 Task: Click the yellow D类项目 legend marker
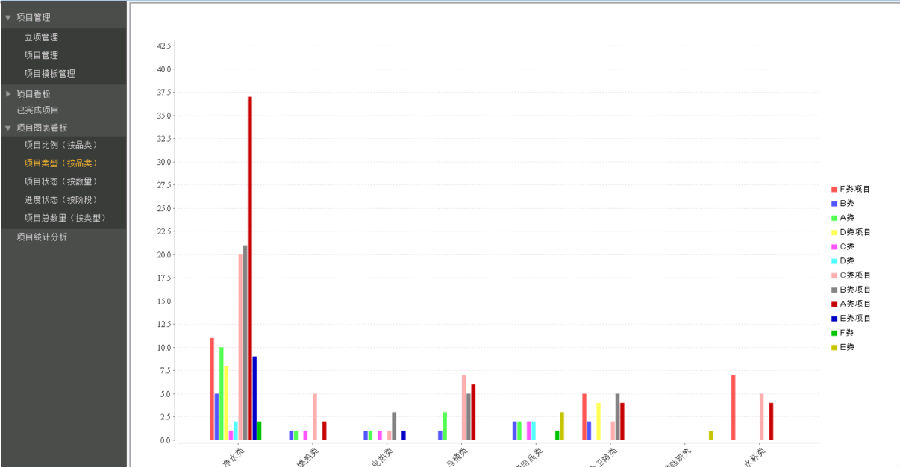[x=834, y=232]
